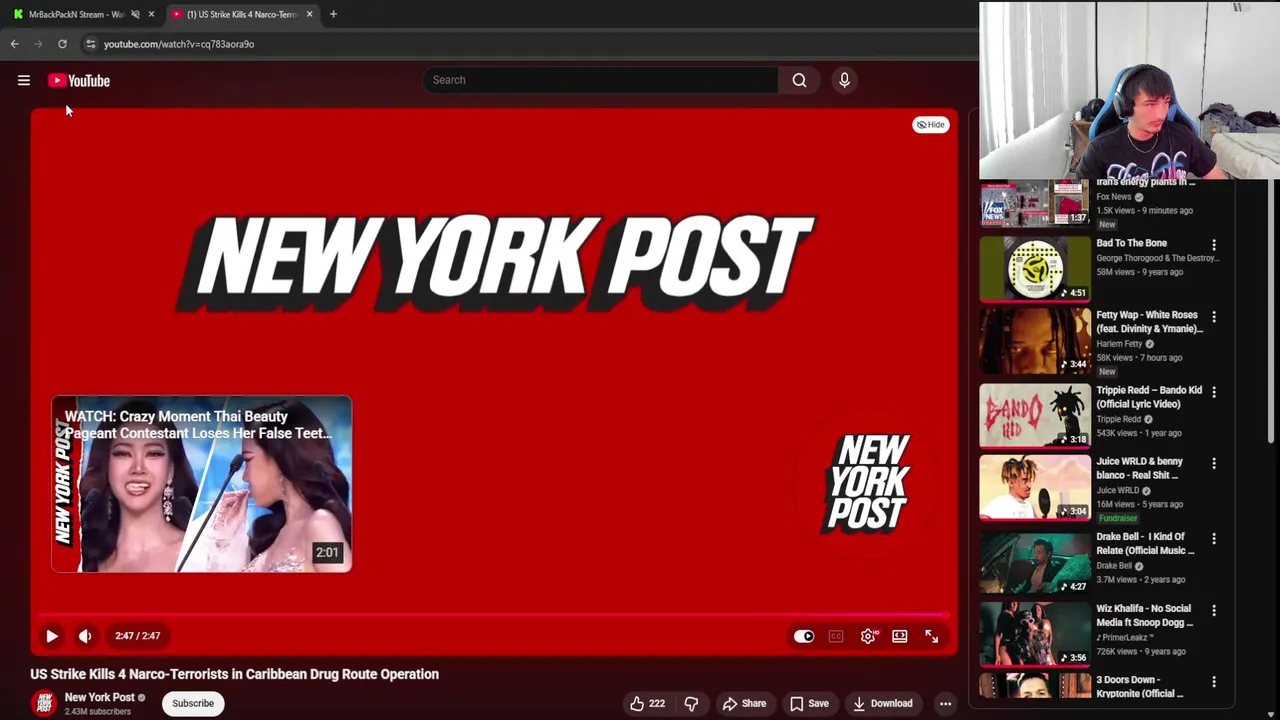The width and height of the screenshot is (1280, 720).
Task: Open Fetty Wap White Roses thumbnail
Action: [1035, 340]
